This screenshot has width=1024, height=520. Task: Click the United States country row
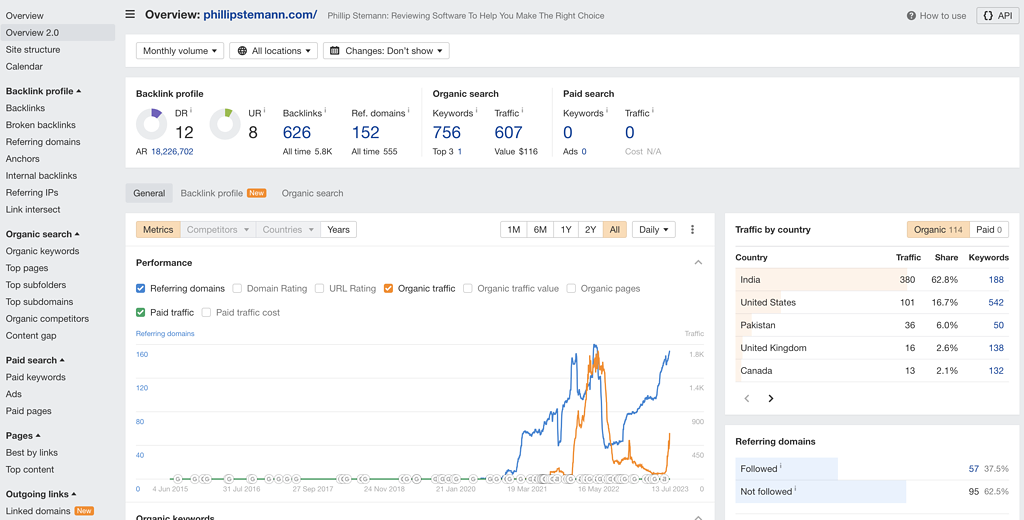[872, 302]
